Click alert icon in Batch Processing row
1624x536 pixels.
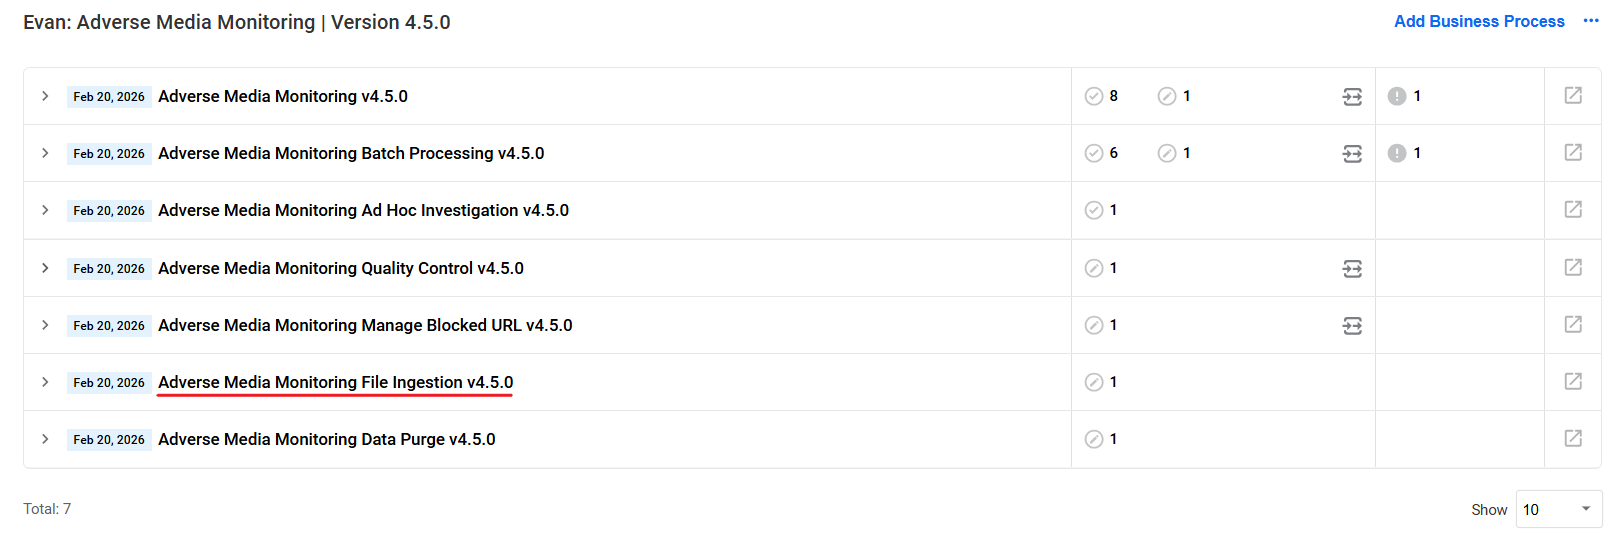tap(1397, 153)
